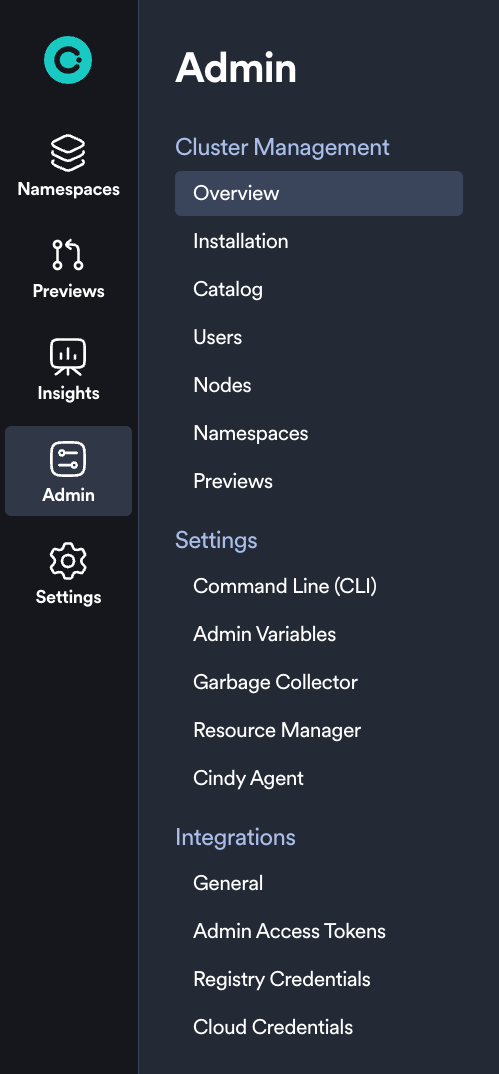This screenshot has height=1074, width=499.
Task: Open the Users admin page
Action: (218, 337)
